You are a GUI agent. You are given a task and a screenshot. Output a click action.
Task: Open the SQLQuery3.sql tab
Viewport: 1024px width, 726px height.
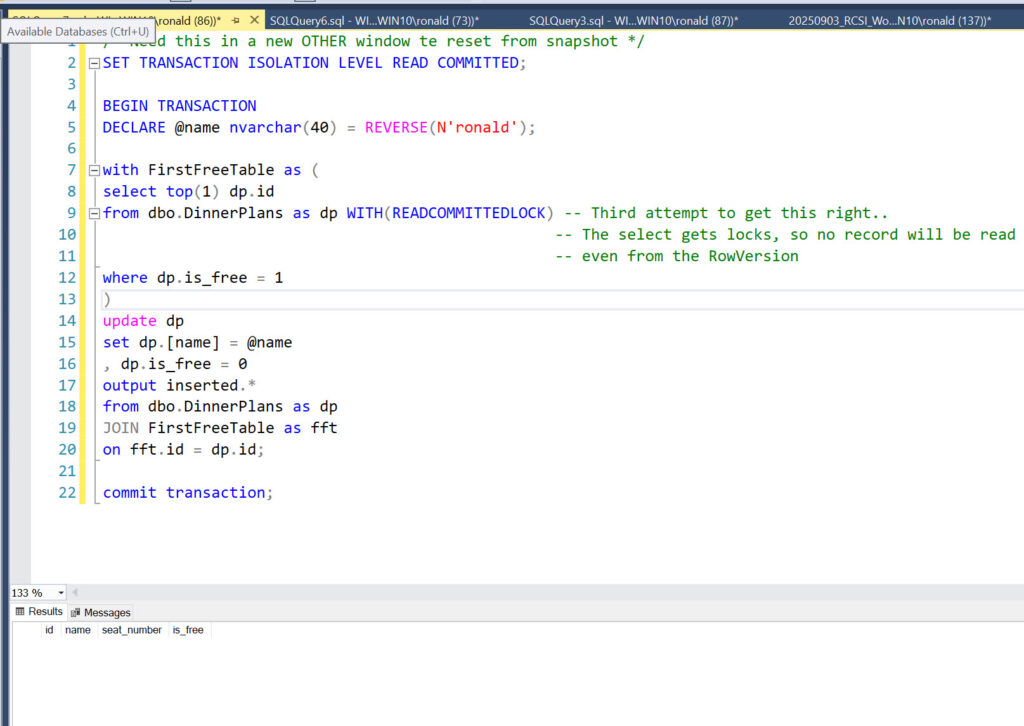[x=632, y=20]
